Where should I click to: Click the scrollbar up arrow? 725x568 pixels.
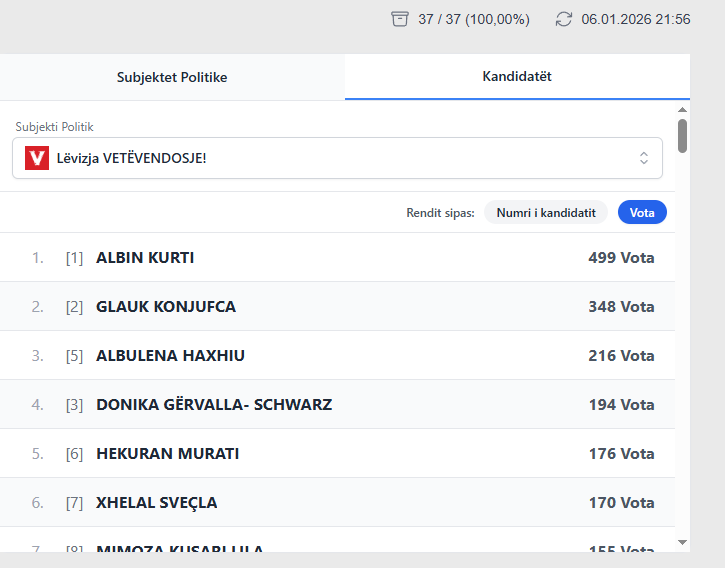pos(683,109)
